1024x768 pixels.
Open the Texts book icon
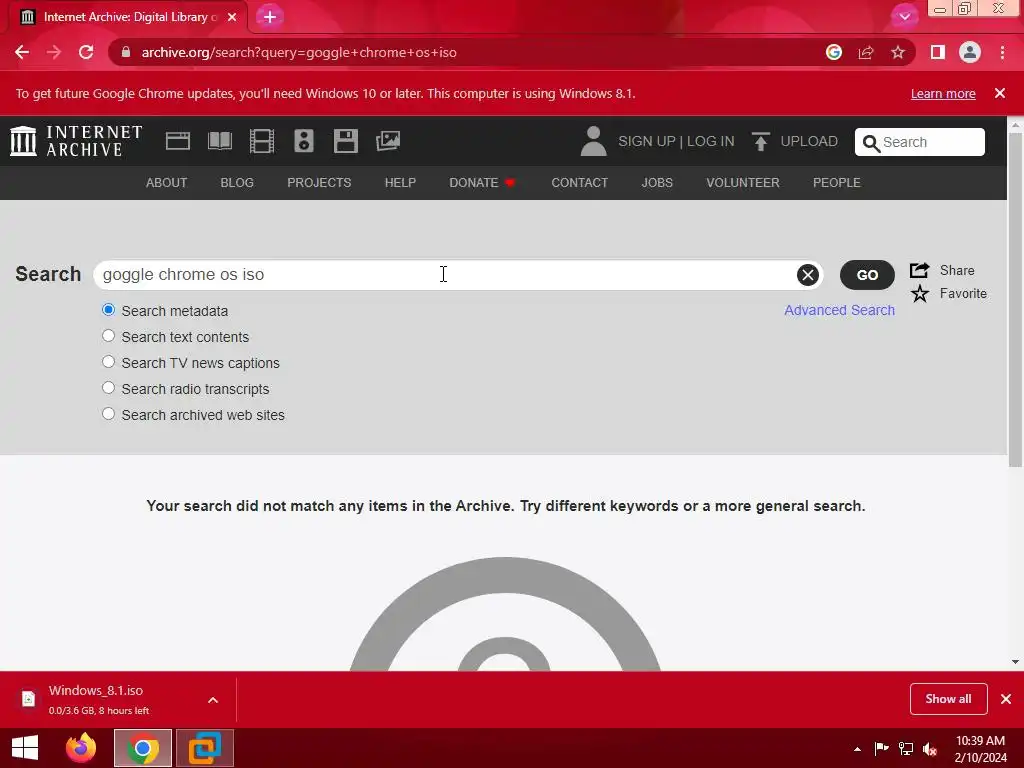click(x=219, y=141)
